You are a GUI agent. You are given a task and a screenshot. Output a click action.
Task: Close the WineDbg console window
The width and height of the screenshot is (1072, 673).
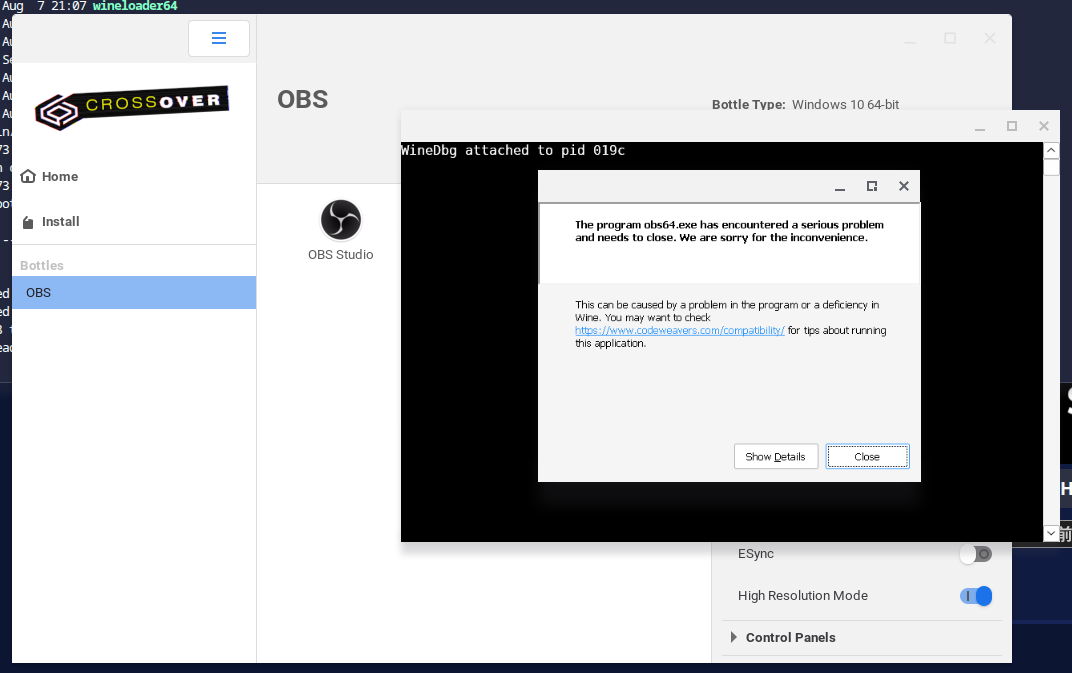(x=1043, y=126)
